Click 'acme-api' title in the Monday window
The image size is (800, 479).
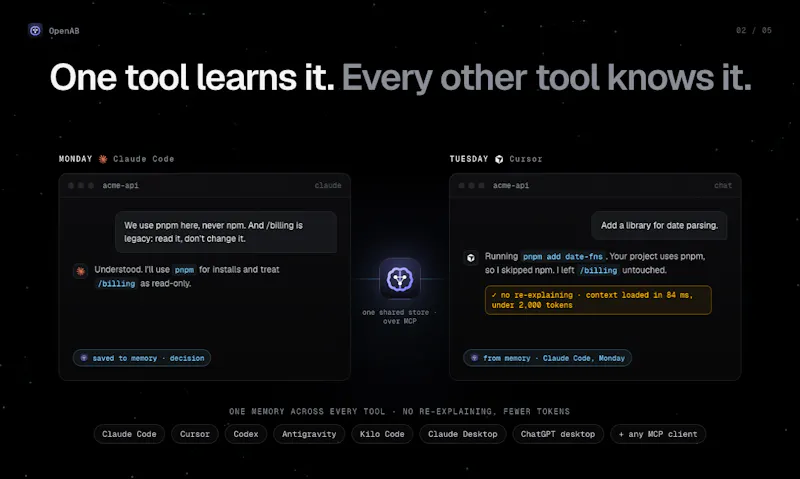(x=120, y=186)
